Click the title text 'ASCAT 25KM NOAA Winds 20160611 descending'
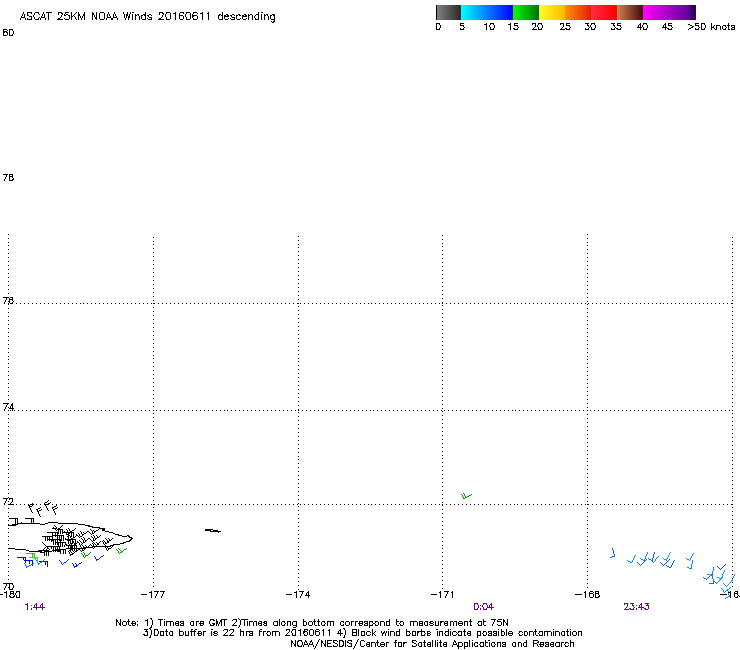Image resolution: width=740 pixels, height=650 pixels. click(147, 16)
